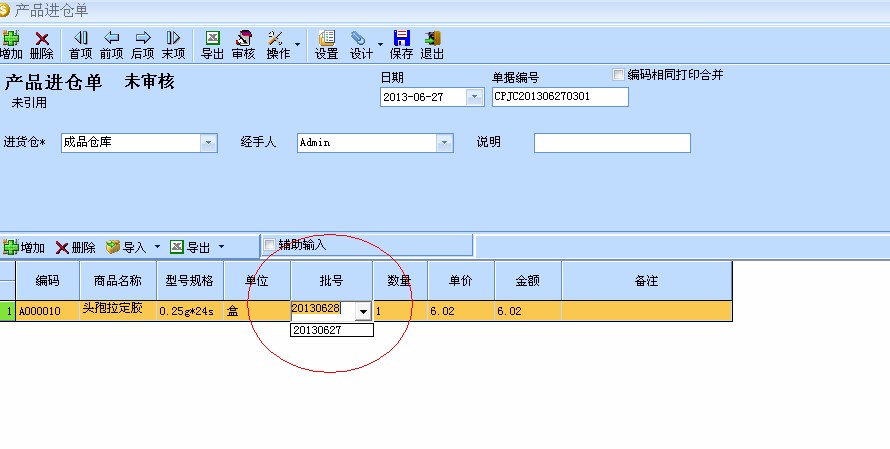
Task: Click the 型号规格 column header
Action: click(x=190, y=280)
